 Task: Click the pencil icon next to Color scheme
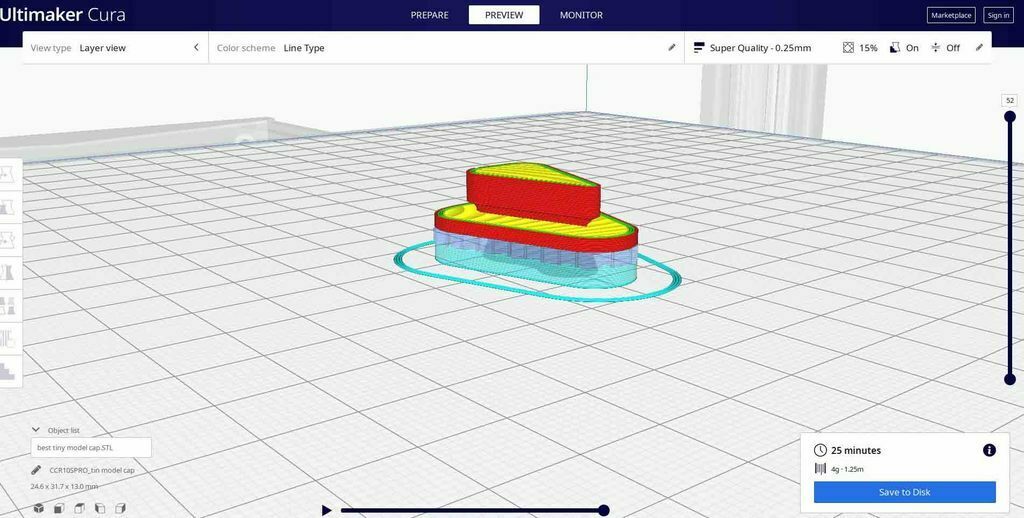click(672, 47)
